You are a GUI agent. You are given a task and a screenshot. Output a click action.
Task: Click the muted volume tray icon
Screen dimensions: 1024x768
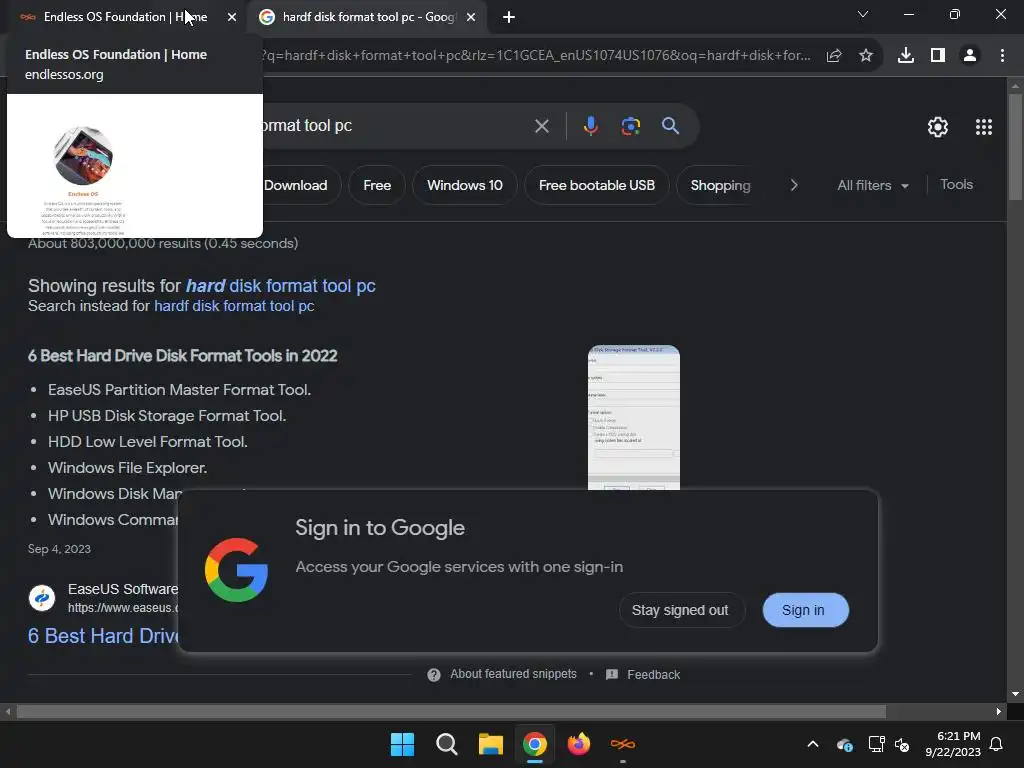click(x=902, y=744)
